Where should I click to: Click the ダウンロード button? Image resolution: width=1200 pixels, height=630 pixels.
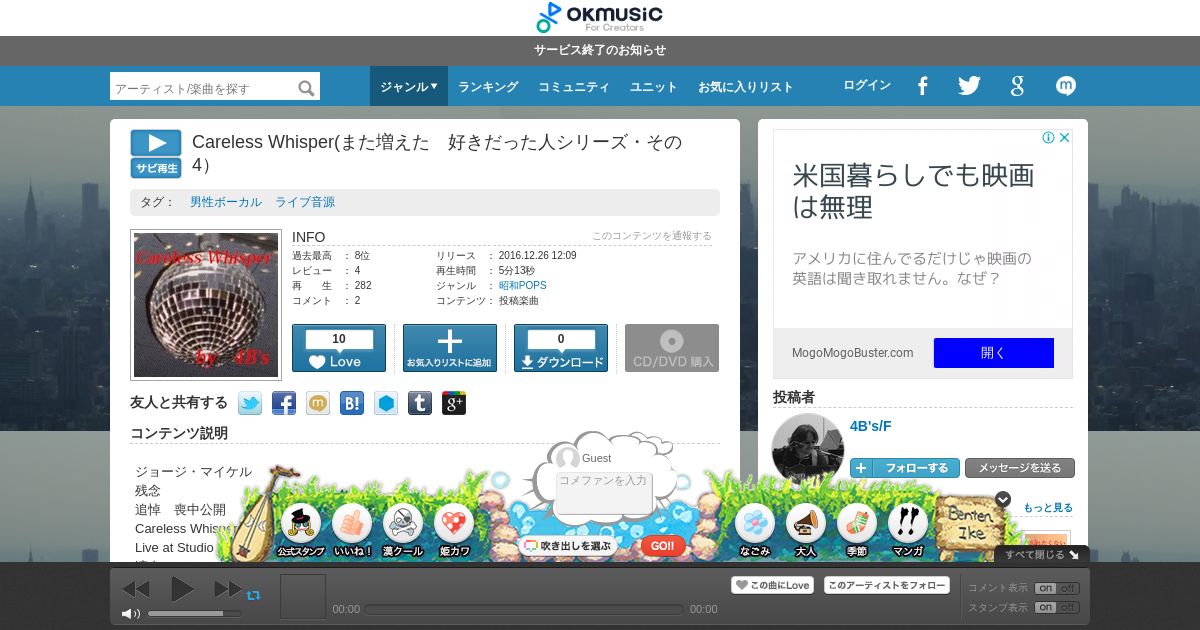coord(561,348)
